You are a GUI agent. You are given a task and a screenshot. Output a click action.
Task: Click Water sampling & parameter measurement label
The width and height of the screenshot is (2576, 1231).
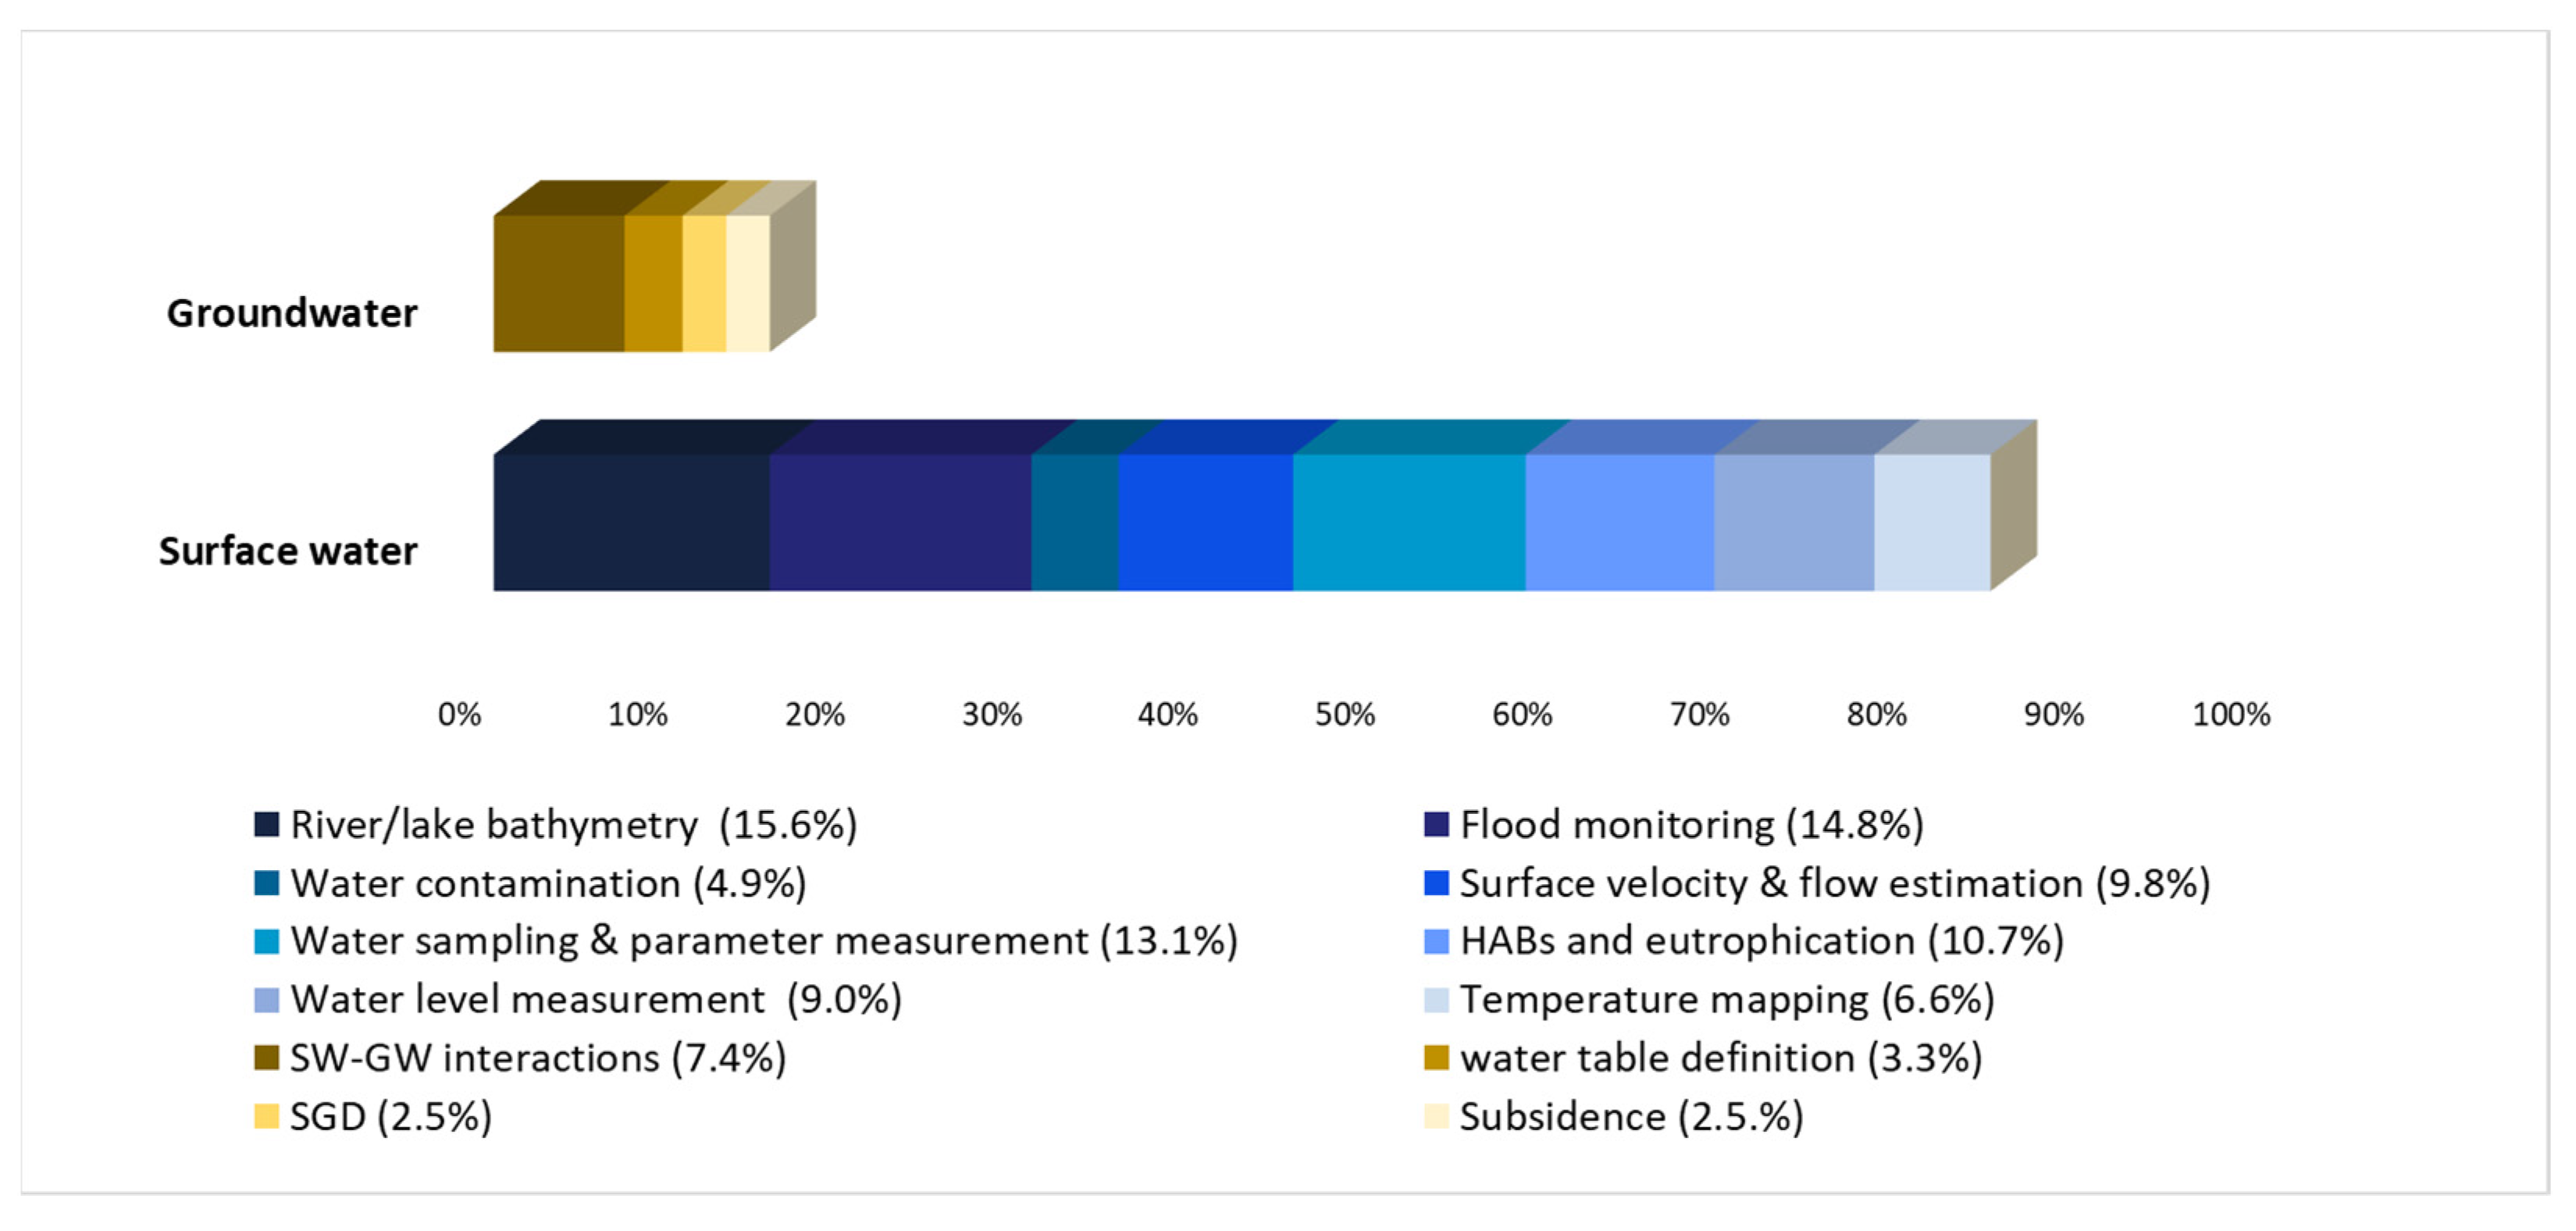764,942
